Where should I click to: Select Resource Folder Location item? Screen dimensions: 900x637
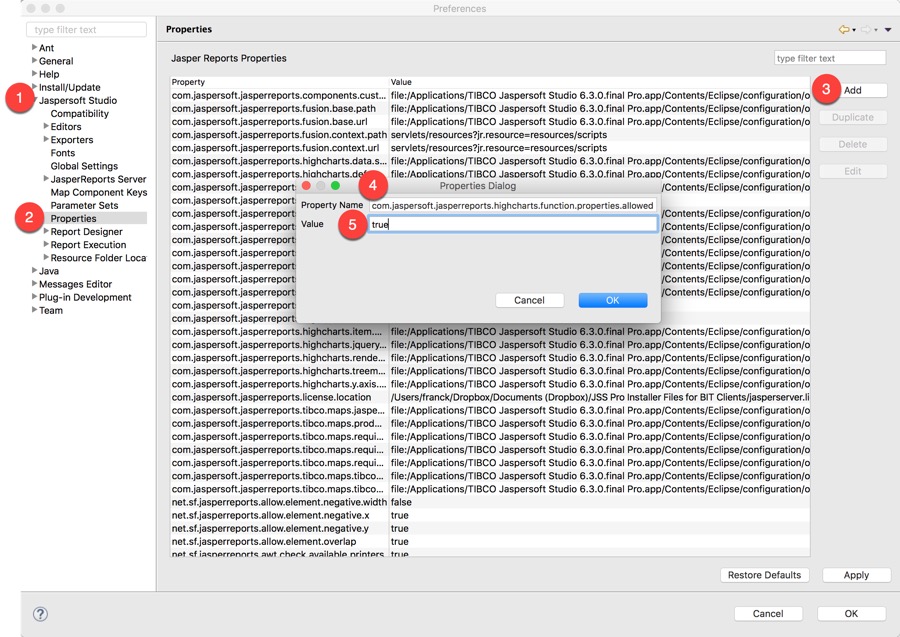(x=98, y=258)
